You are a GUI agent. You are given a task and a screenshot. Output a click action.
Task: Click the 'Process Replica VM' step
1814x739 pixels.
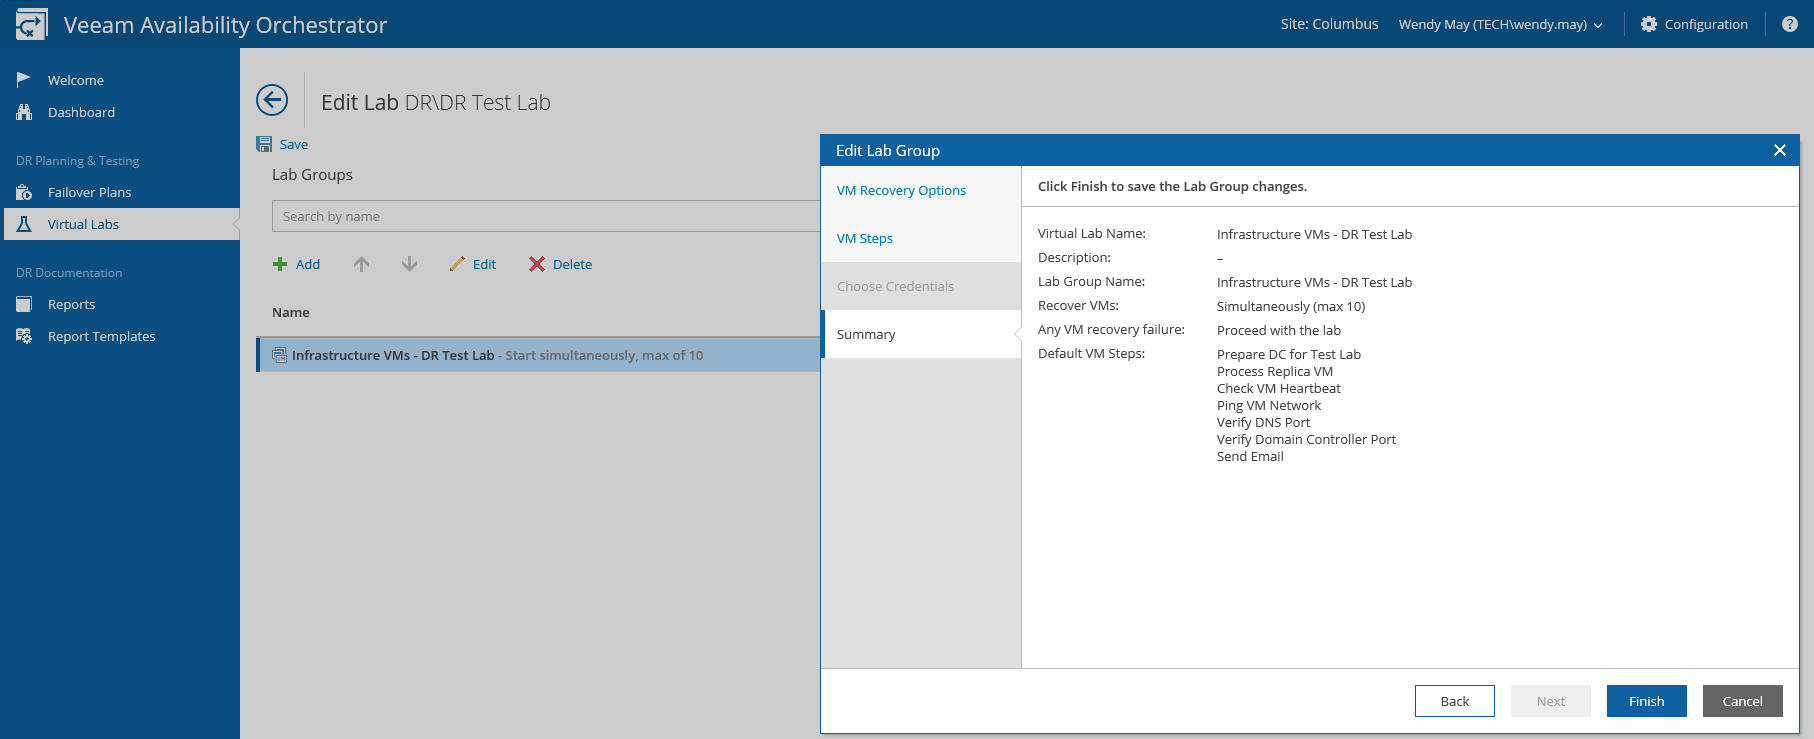(x=1275, y=371)
